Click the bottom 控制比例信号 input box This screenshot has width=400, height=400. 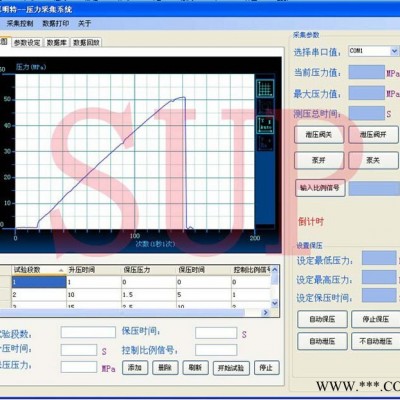click(x=216, y=350)
